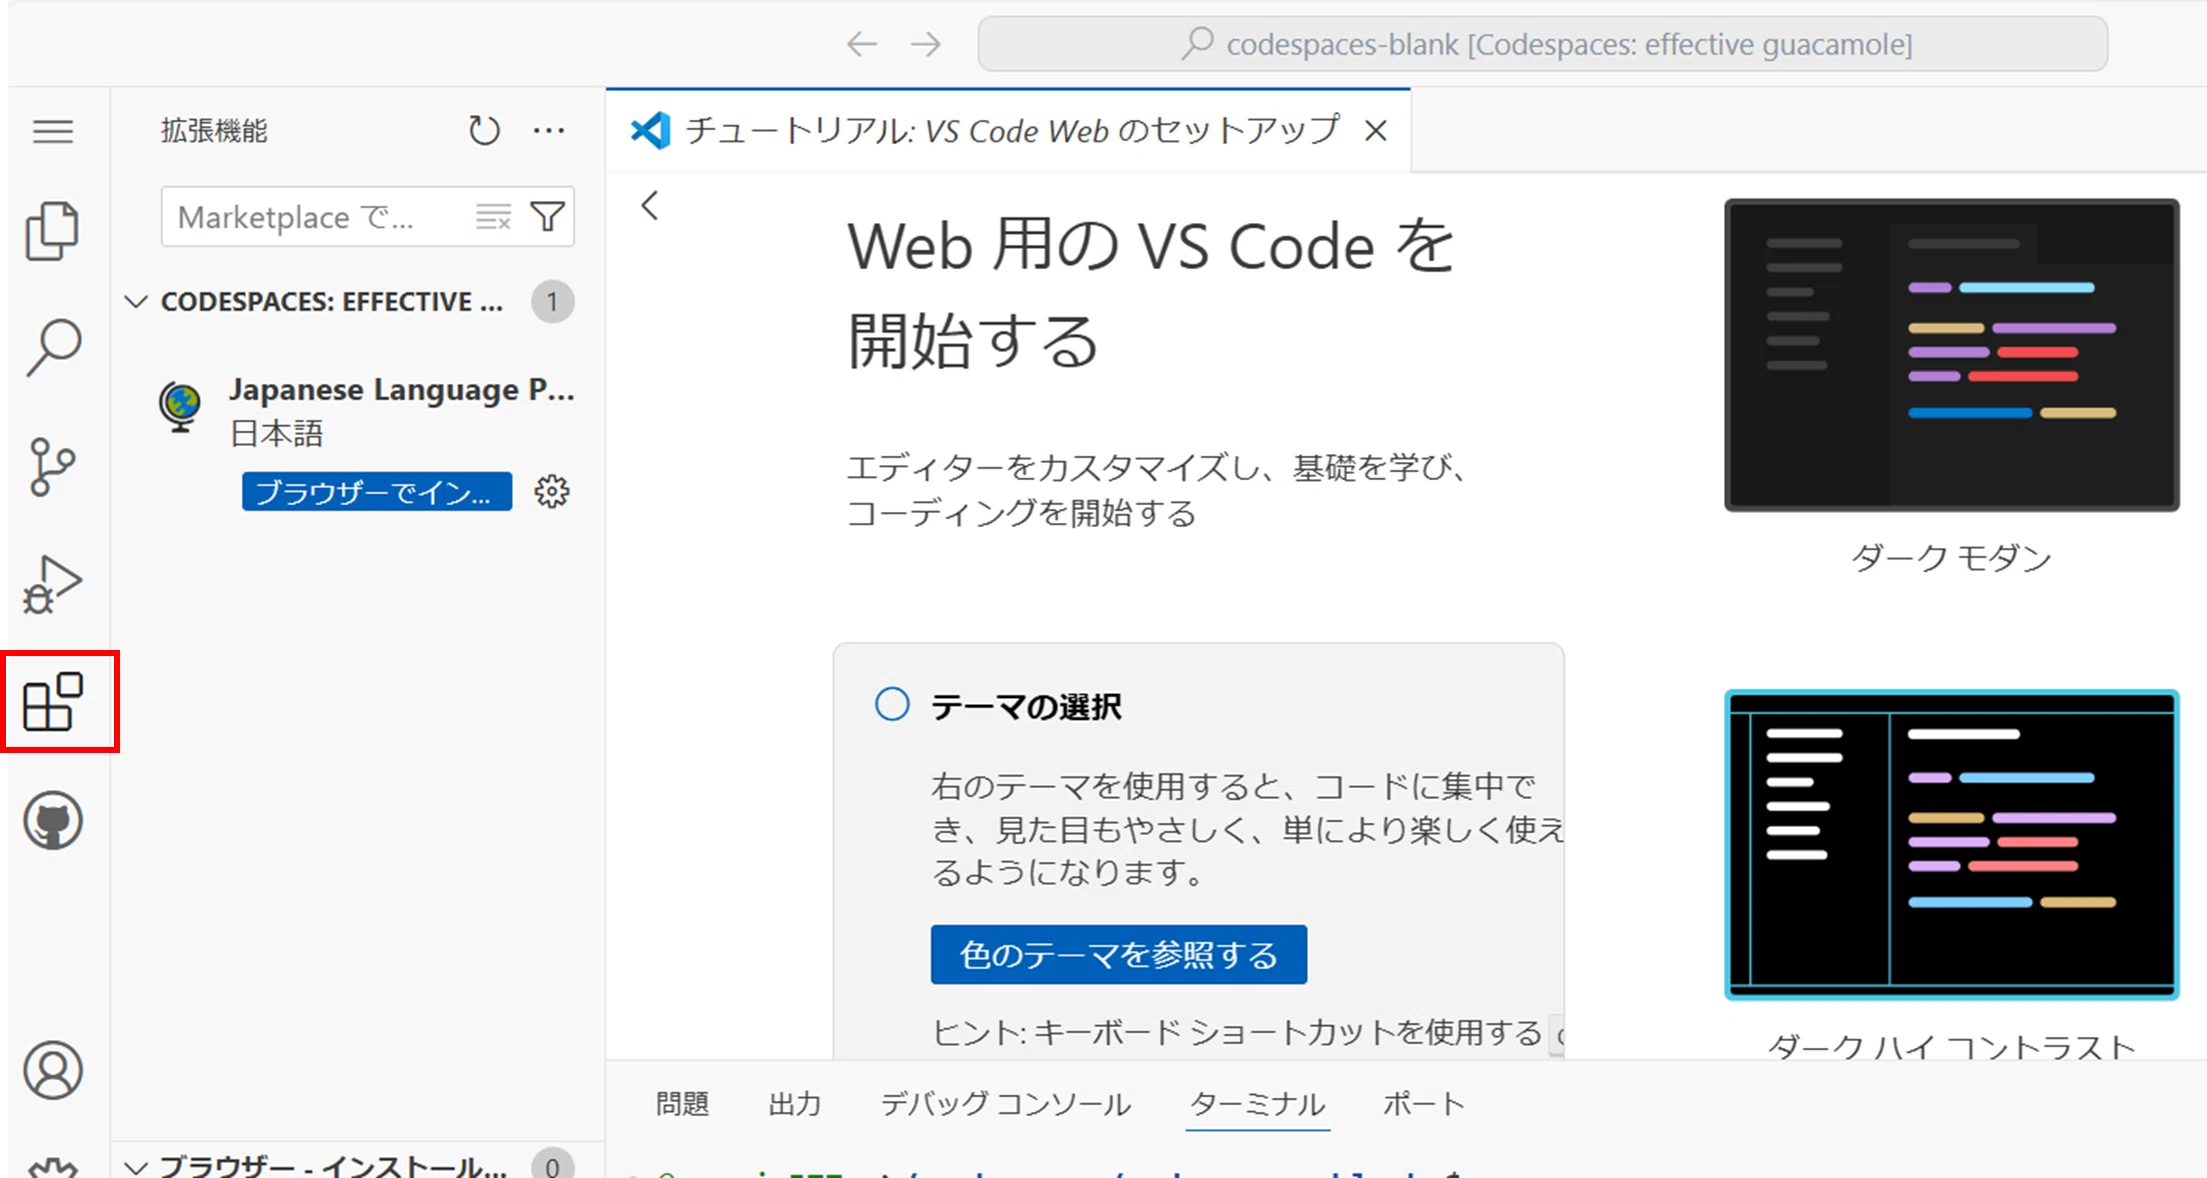Open Japanese Language Pack manage gear
Screen dimensions: 2207x1178
coord(552,492)
